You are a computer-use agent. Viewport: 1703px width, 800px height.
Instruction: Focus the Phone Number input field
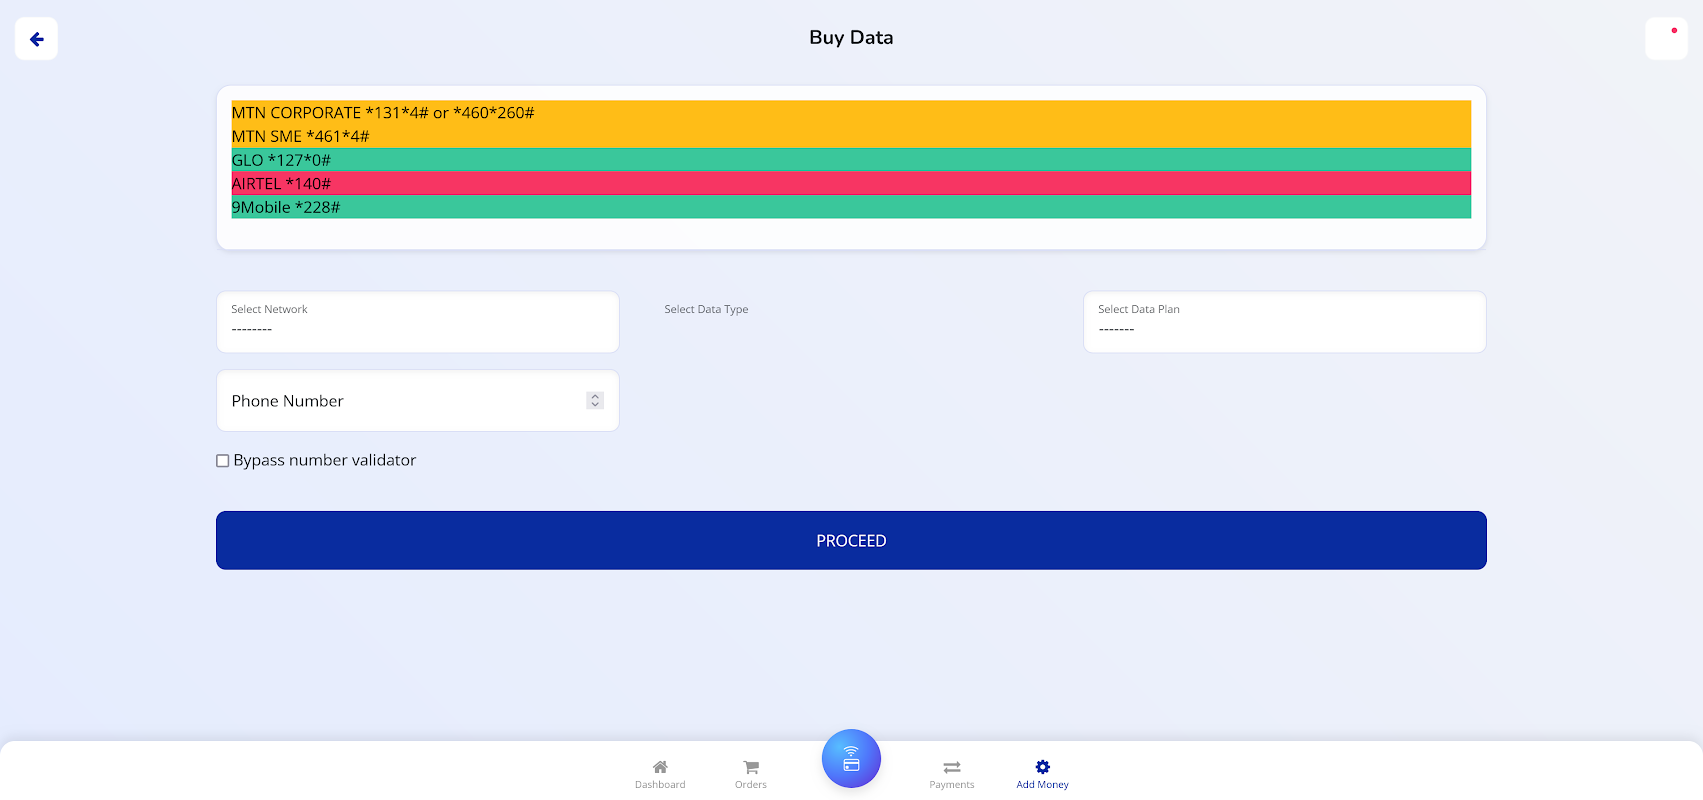[418, 401]
